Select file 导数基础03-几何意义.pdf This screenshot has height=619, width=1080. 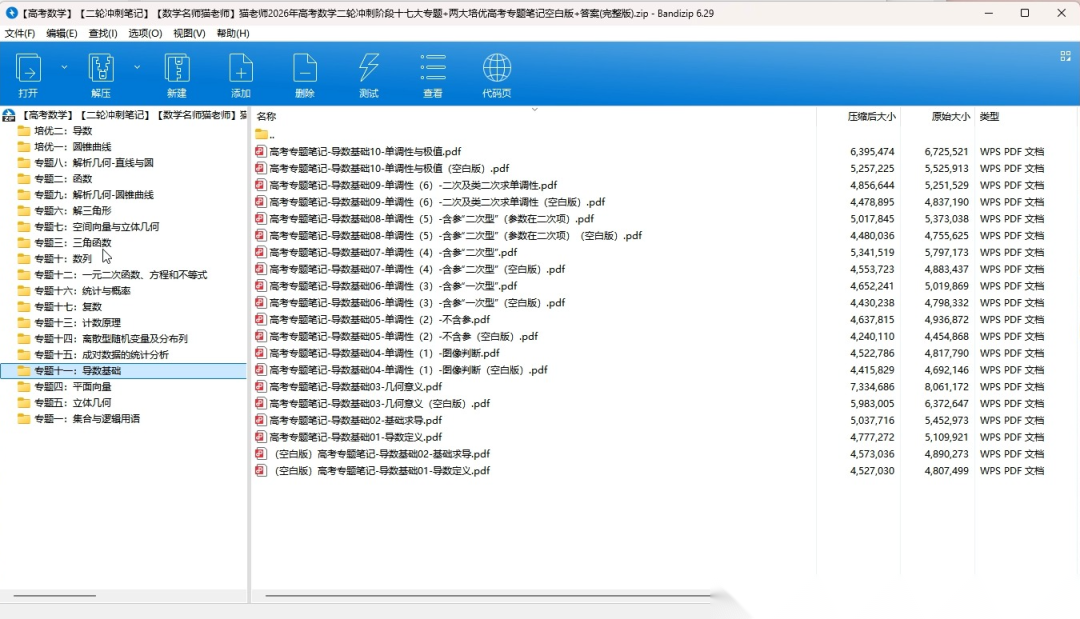[x=355, y=387]
